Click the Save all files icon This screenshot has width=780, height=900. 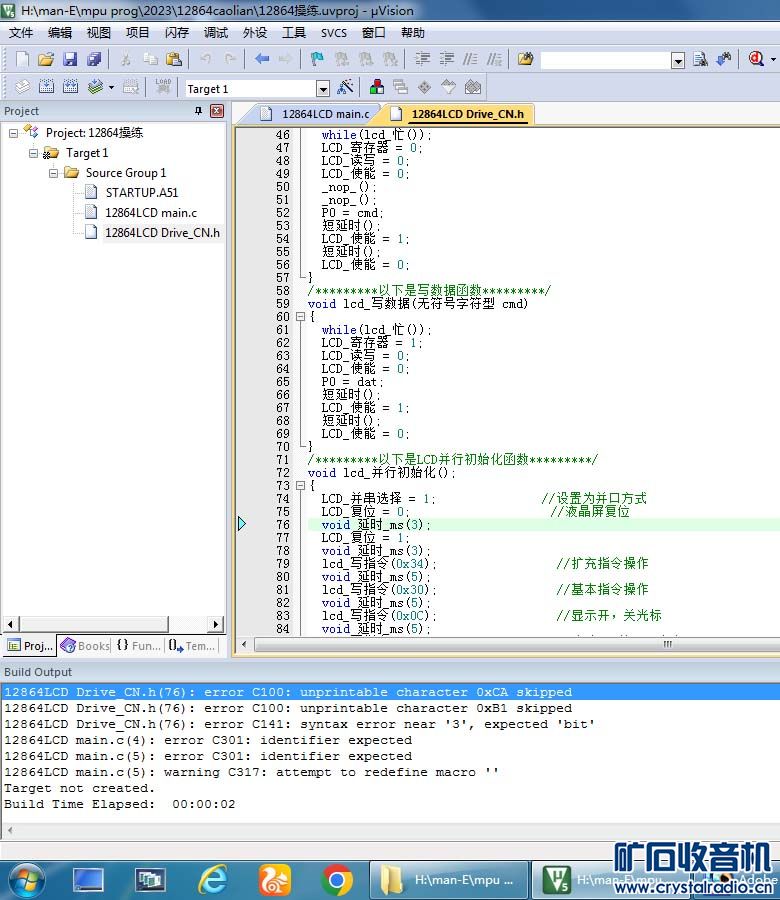click(x=94, y=60)
